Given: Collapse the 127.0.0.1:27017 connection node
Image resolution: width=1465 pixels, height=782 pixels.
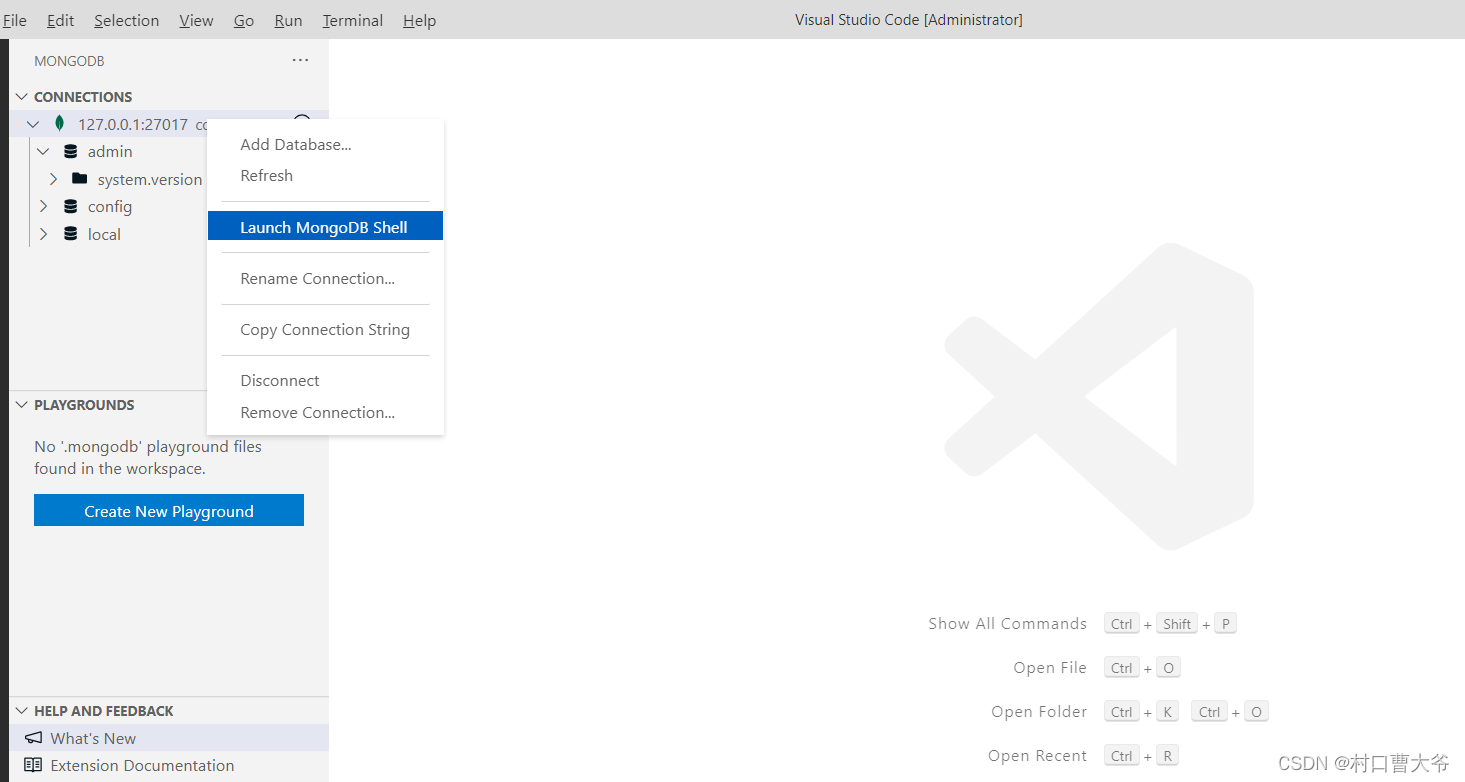Looking at the screenshot, I should click(33, 124).
